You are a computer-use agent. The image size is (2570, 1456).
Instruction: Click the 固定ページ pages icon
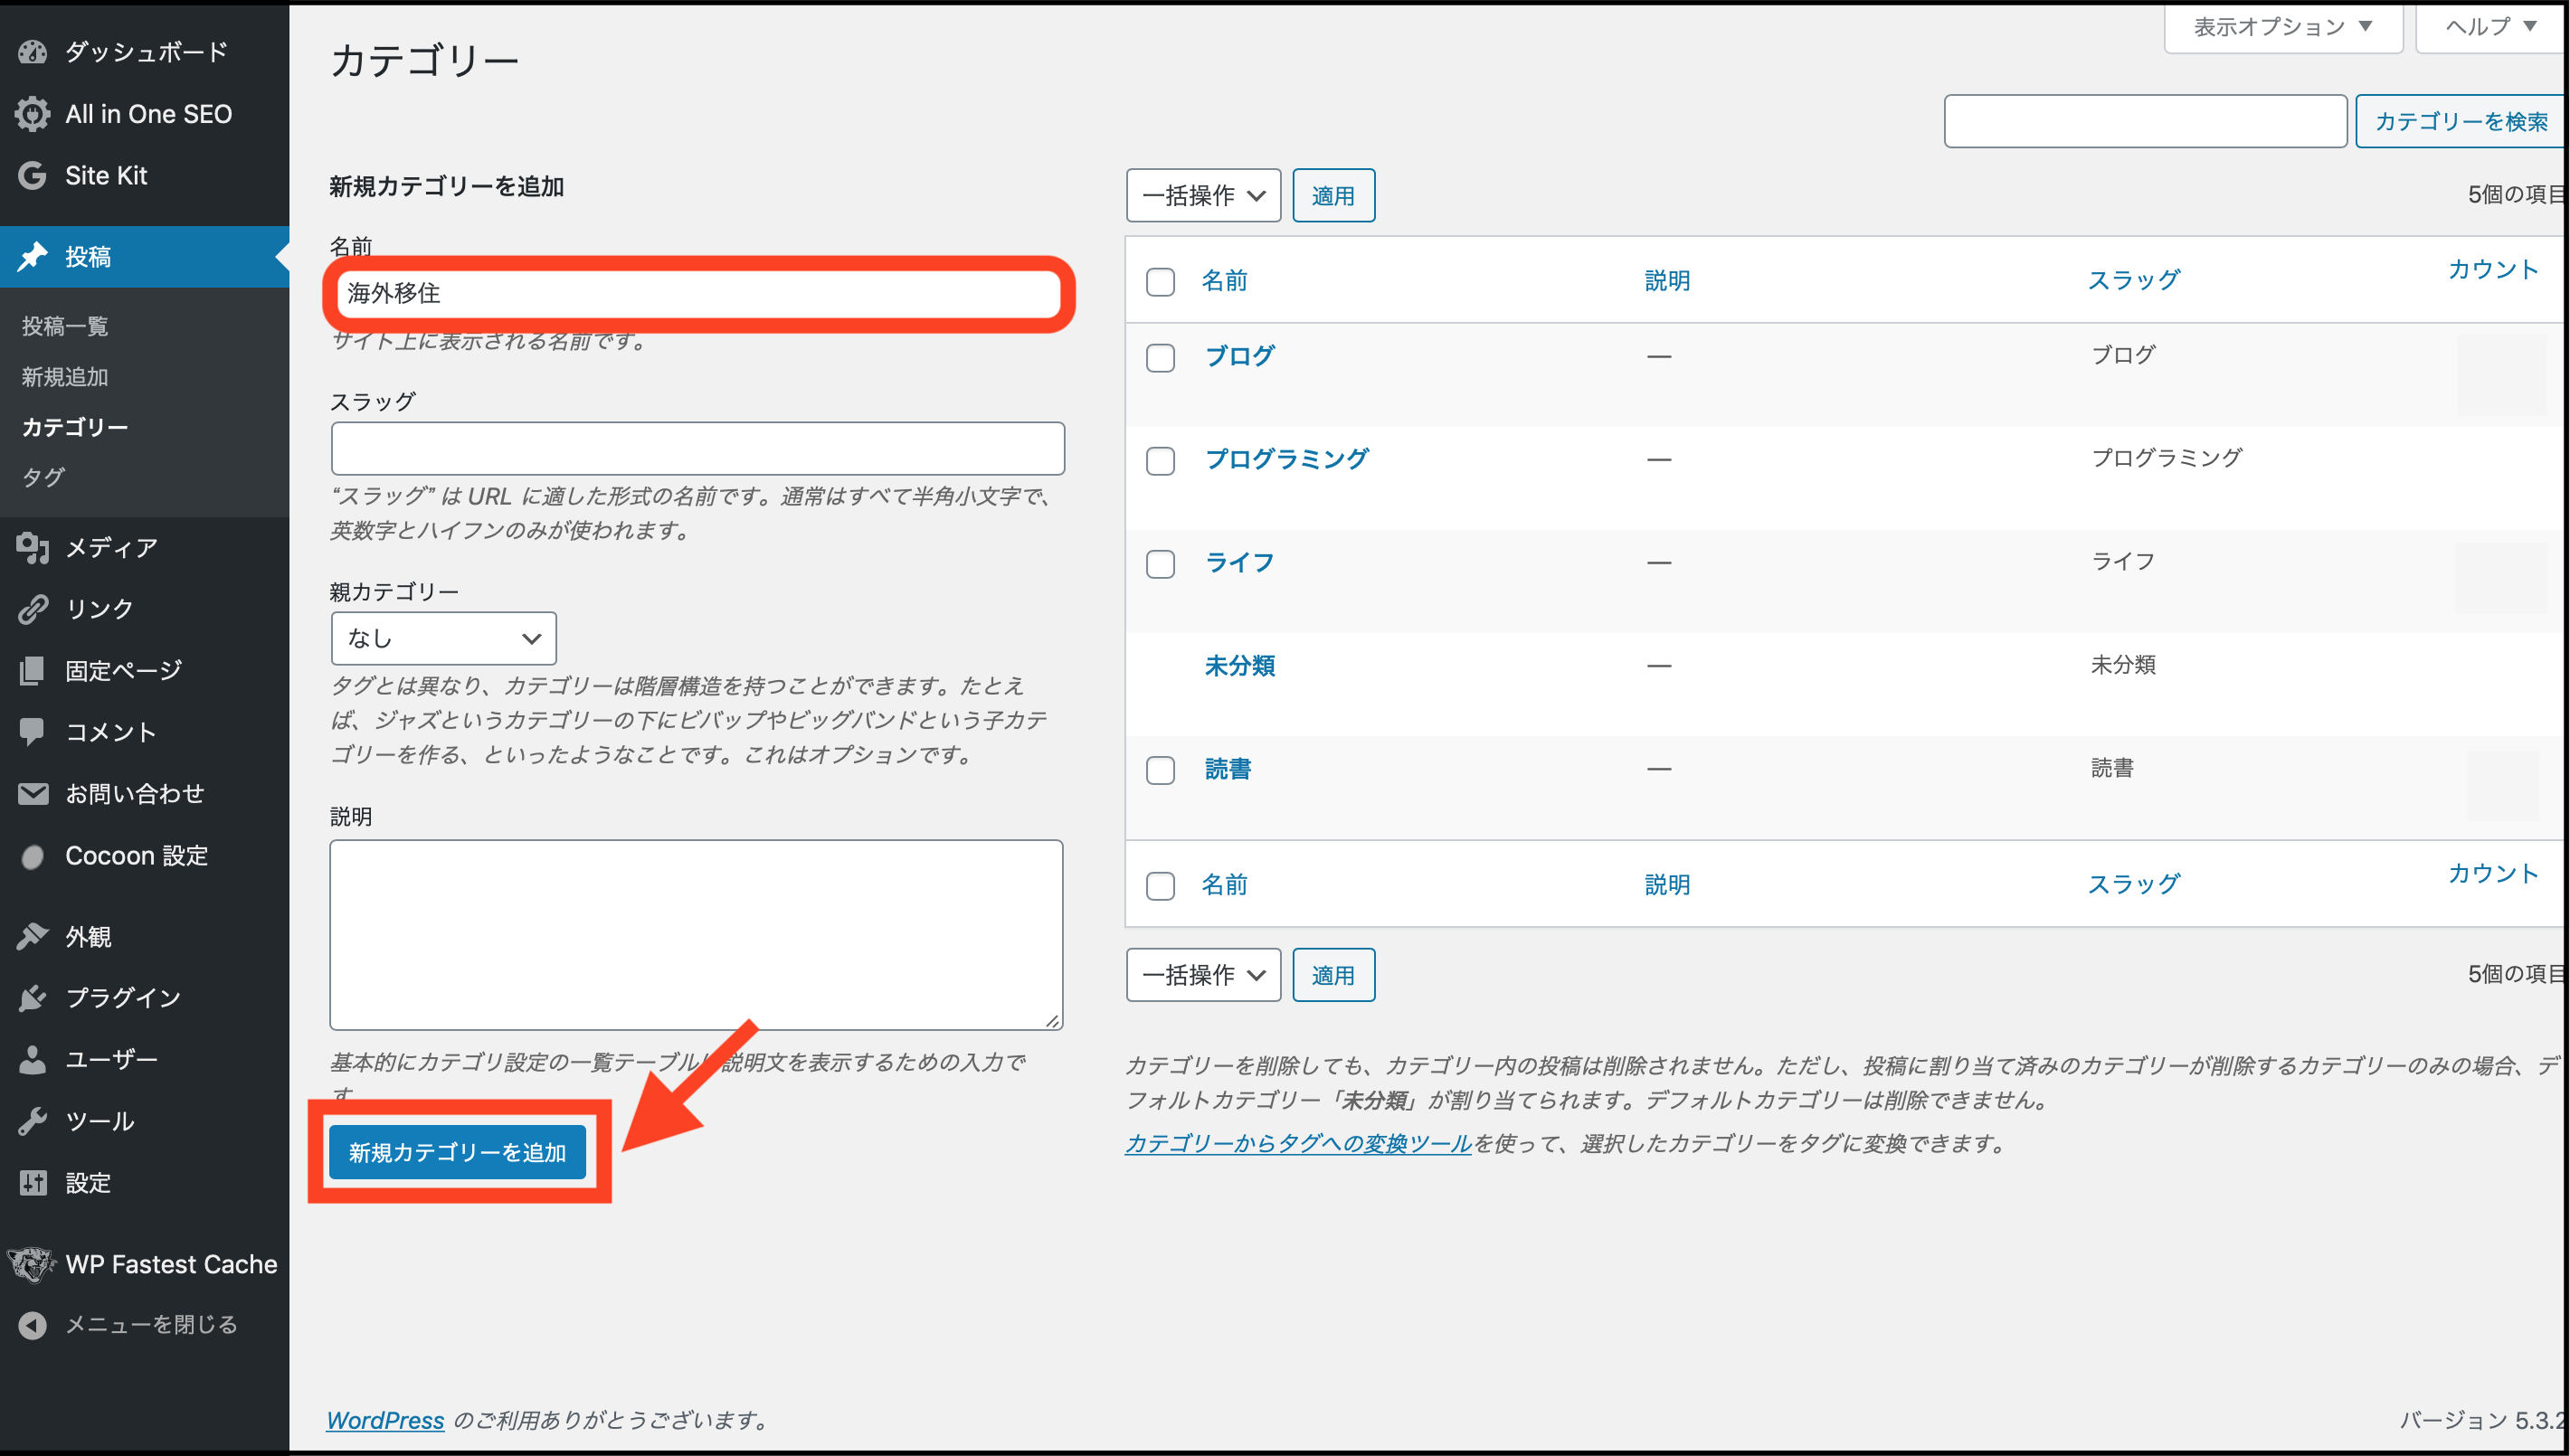[32, 671]
